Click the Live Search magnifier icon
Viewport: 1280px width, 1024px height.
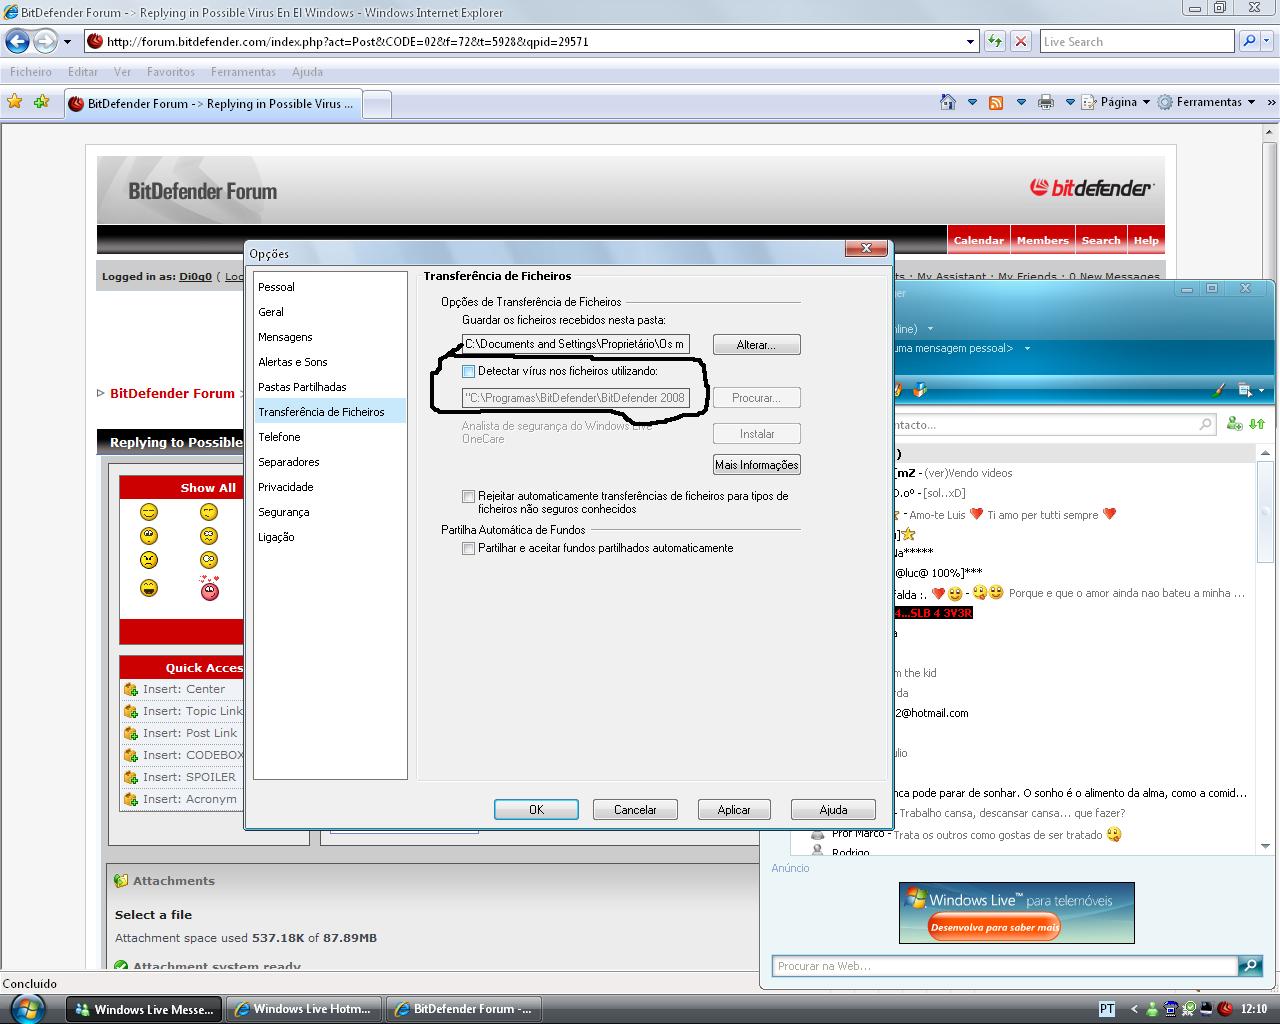click(x=1249, y=41)
